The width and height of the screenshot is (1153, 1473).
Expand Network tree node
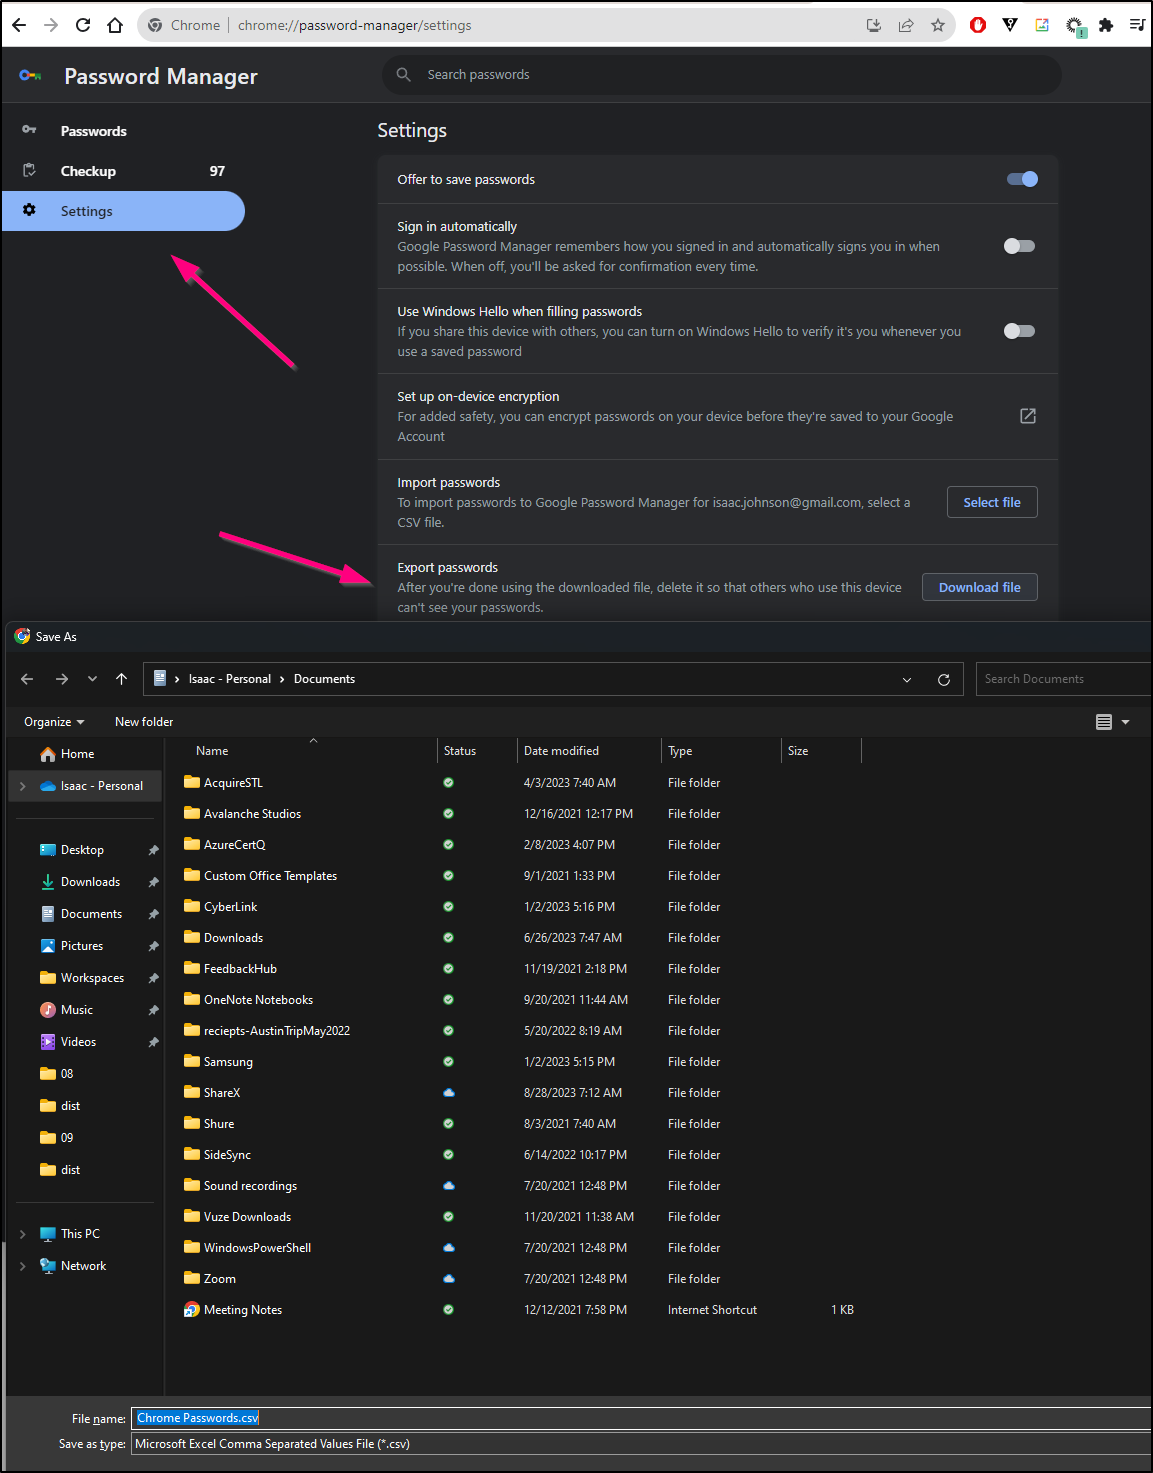(23, 1266)
